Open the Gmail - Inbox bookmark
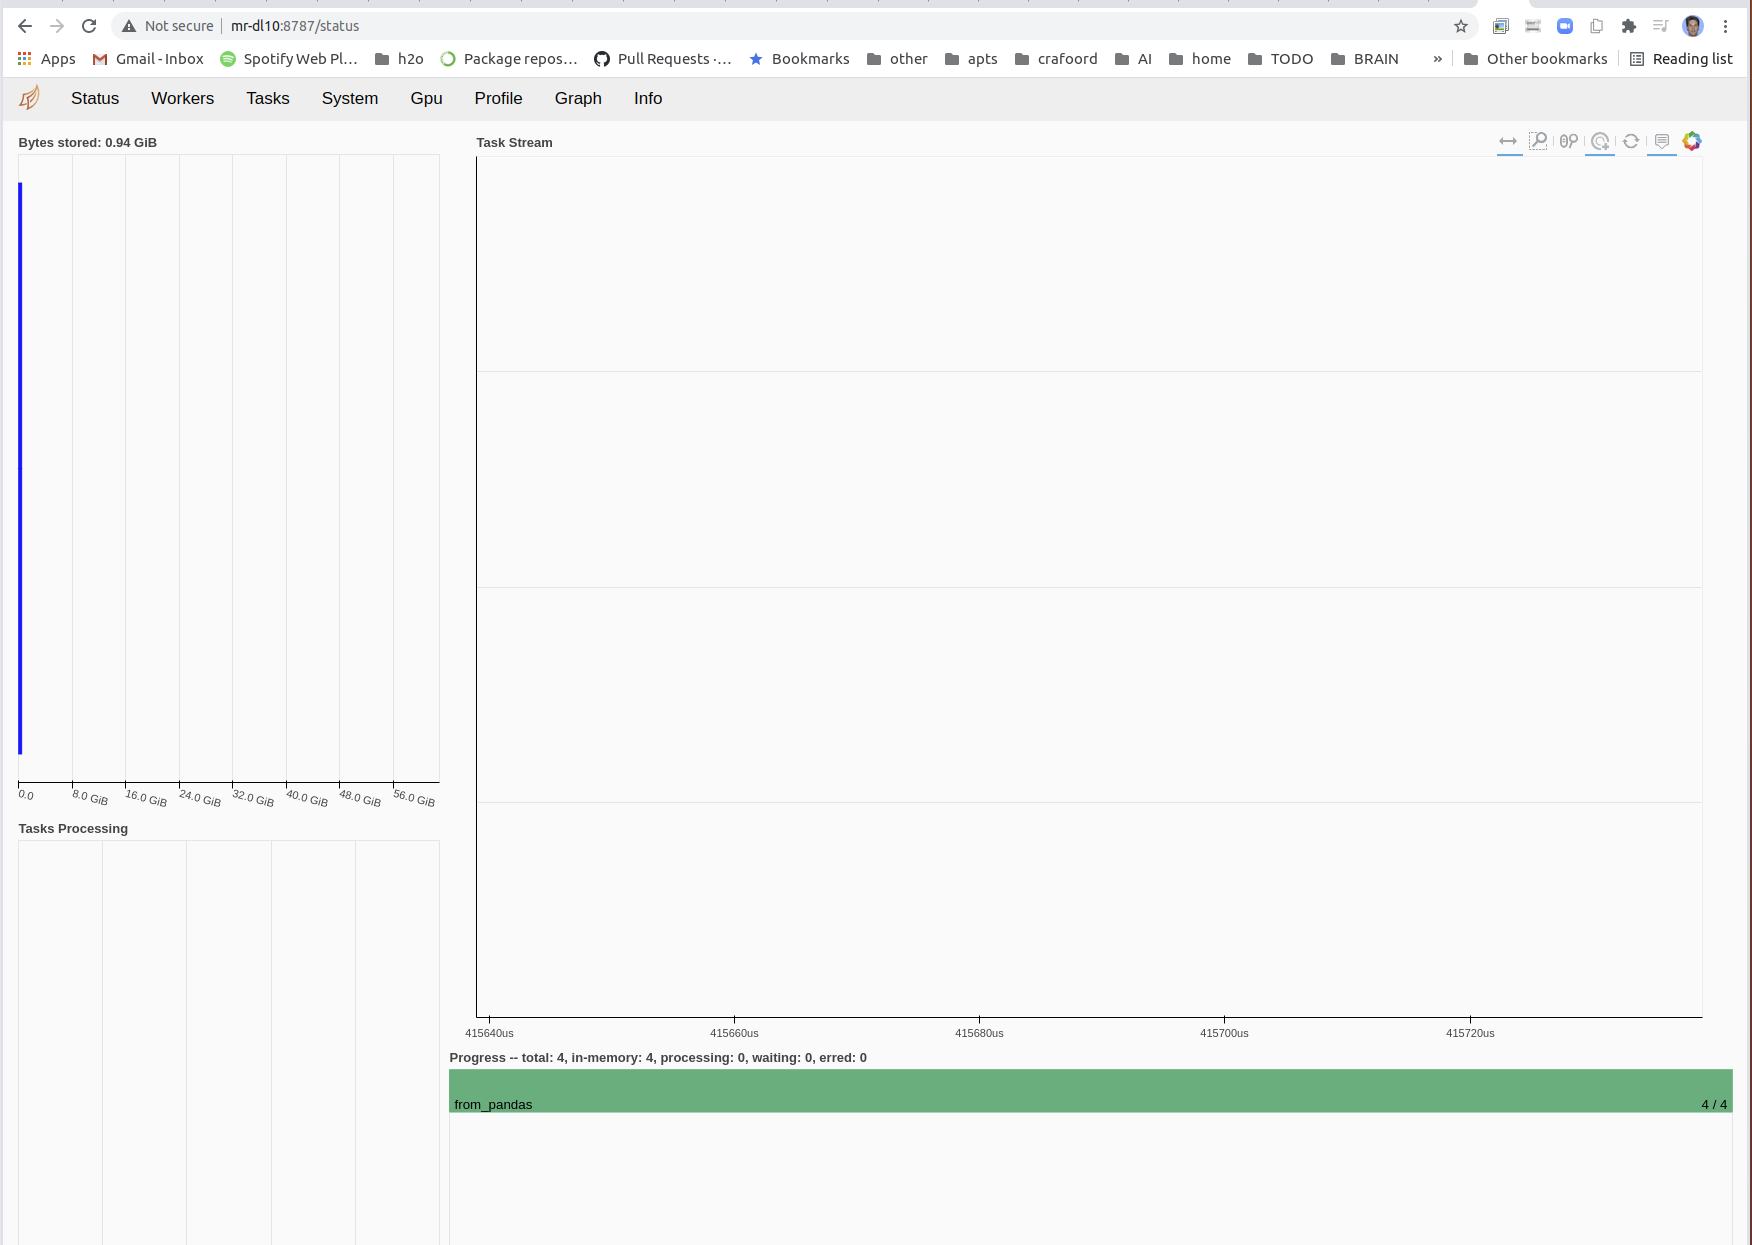The height and width of the screenshot is (1245, 1752). click(147, 58)
